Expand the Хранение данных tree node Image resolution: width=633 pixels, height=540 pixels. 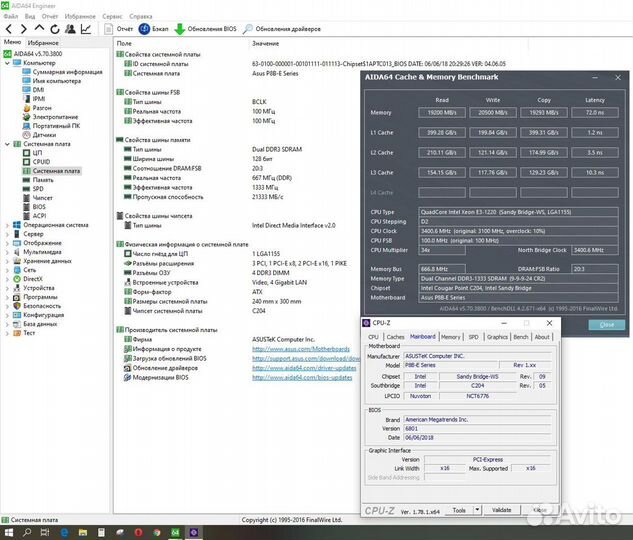click(7, 261)
